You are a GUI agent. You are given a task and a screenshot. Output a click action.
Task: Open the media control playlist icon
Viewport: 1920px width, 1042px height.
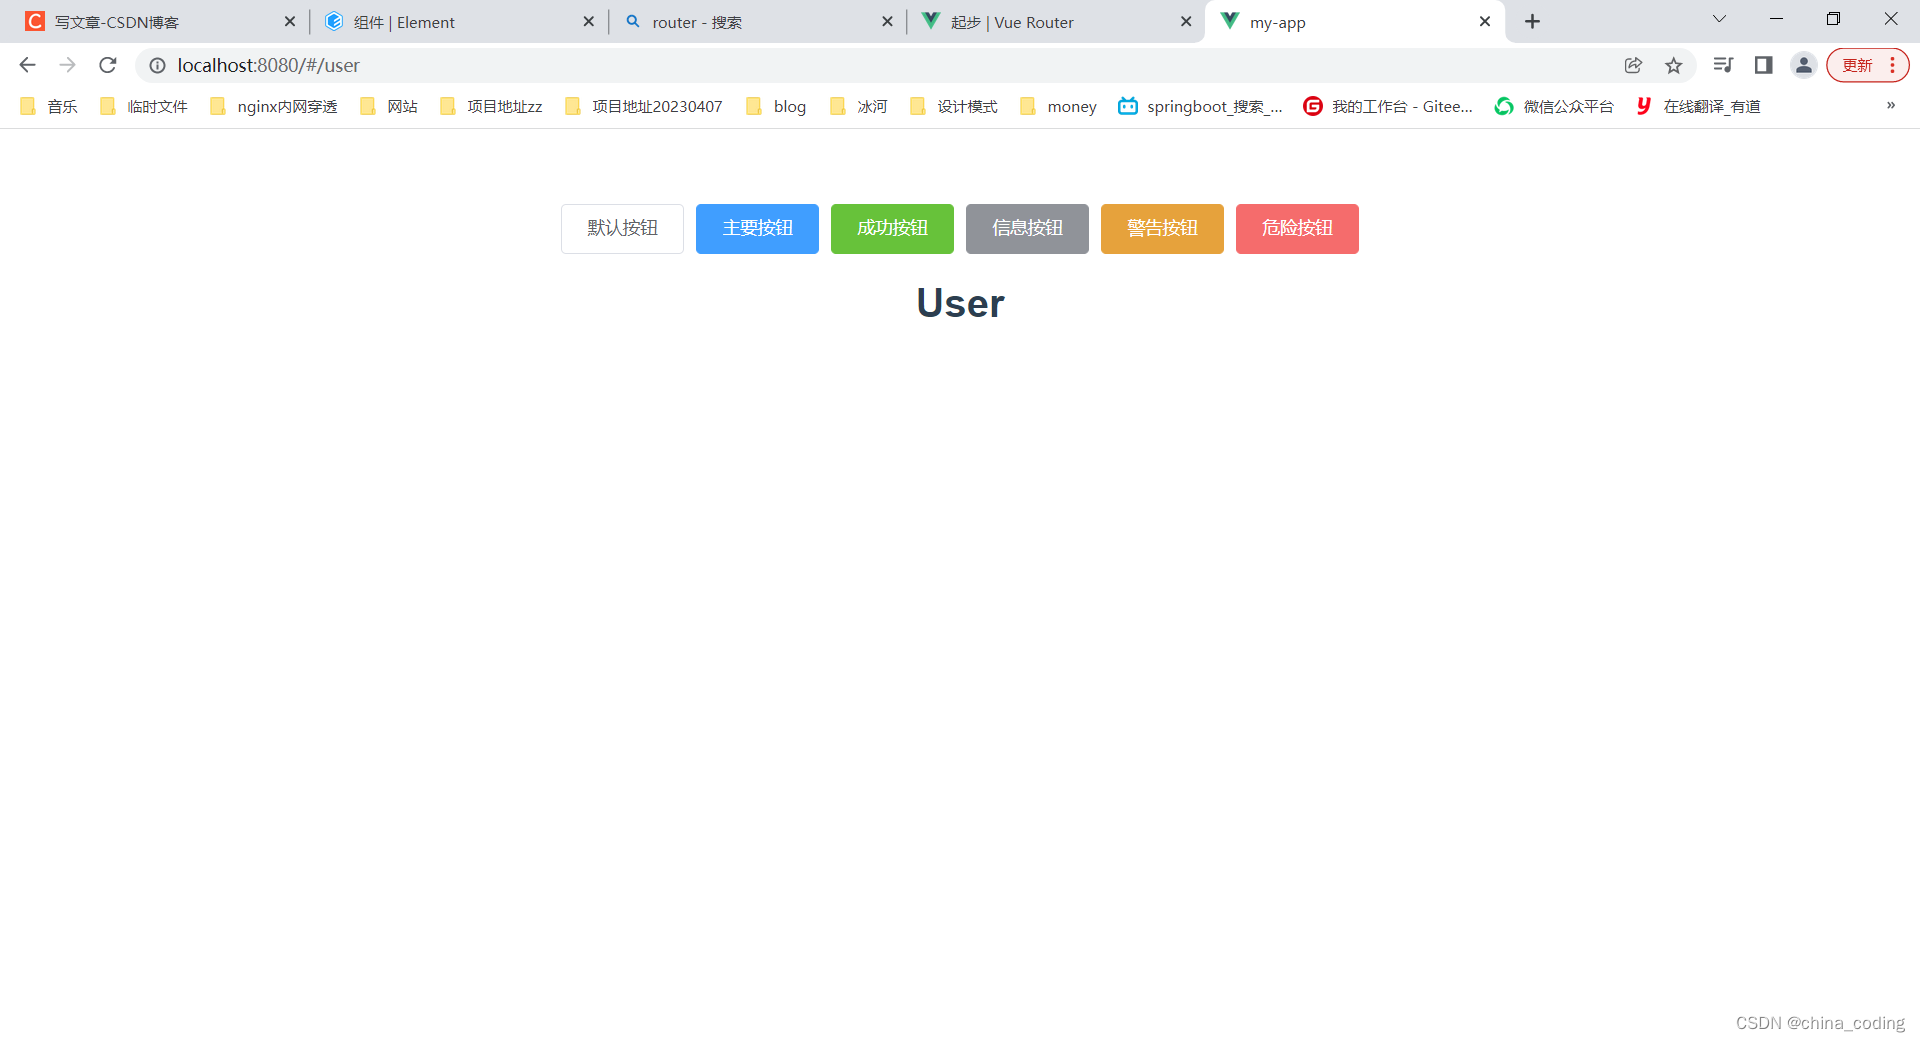1722,65
